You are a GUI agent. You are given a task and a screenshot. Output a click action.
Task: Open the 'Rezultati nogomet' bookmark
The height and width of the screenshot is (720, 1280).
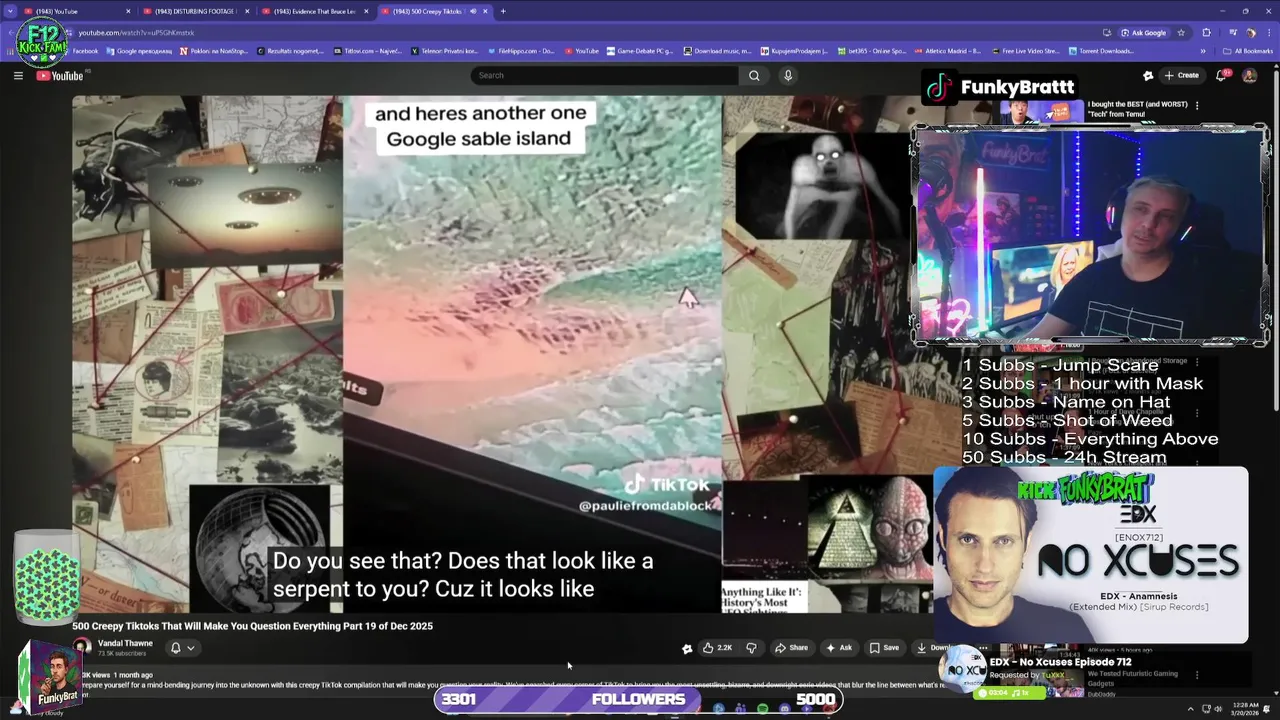(290, 51)
